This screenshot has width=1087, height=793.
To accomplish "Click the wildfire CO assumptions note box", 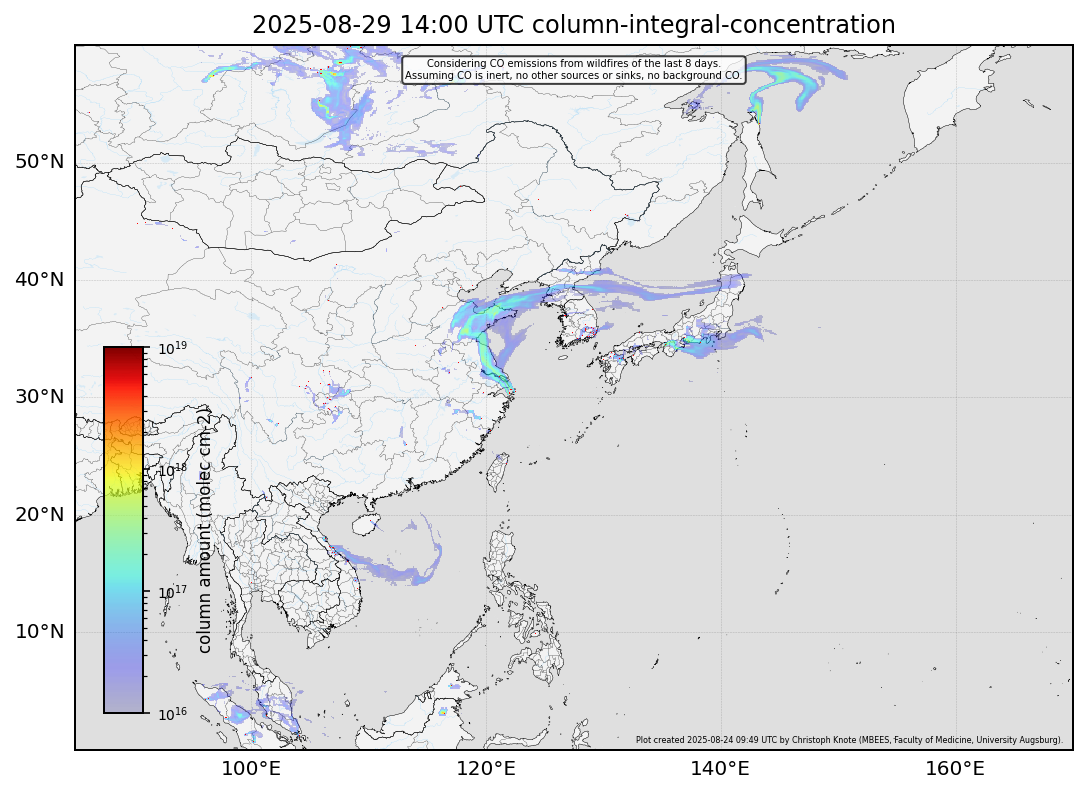I will click(573, 69).
